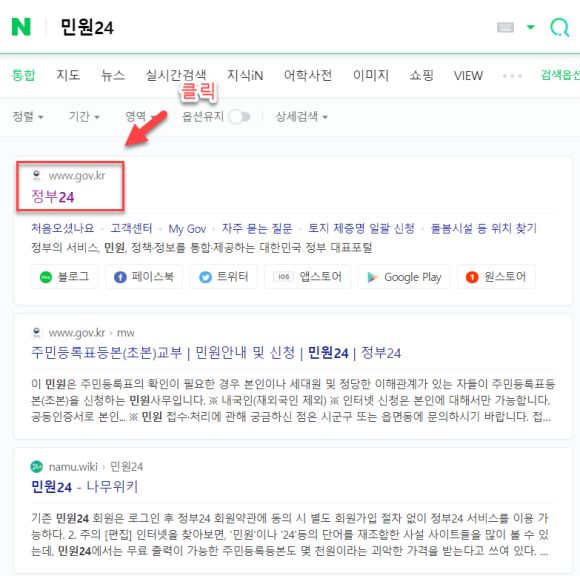The height and width of the screenshot is (576, 580).
Task: Expand the 상세검색 dropdown
Action: (x=302, y=117)
